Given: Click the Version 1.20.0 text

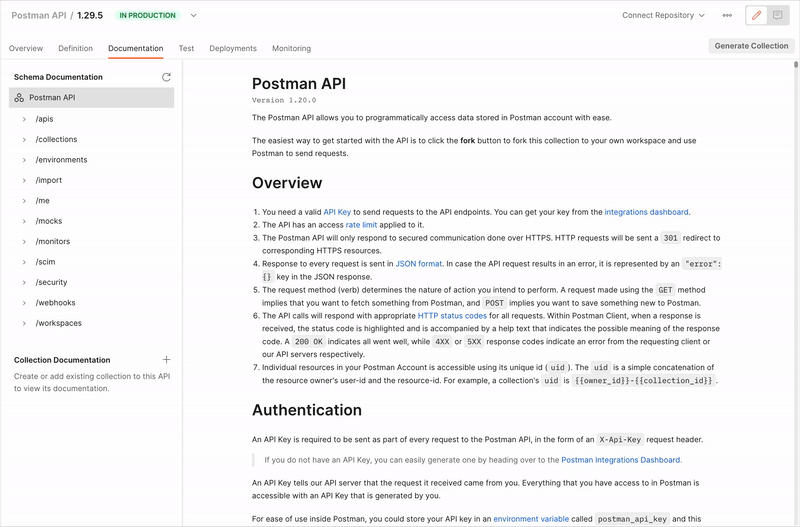Looking at the screenshot, I should (x=284, y=101).
